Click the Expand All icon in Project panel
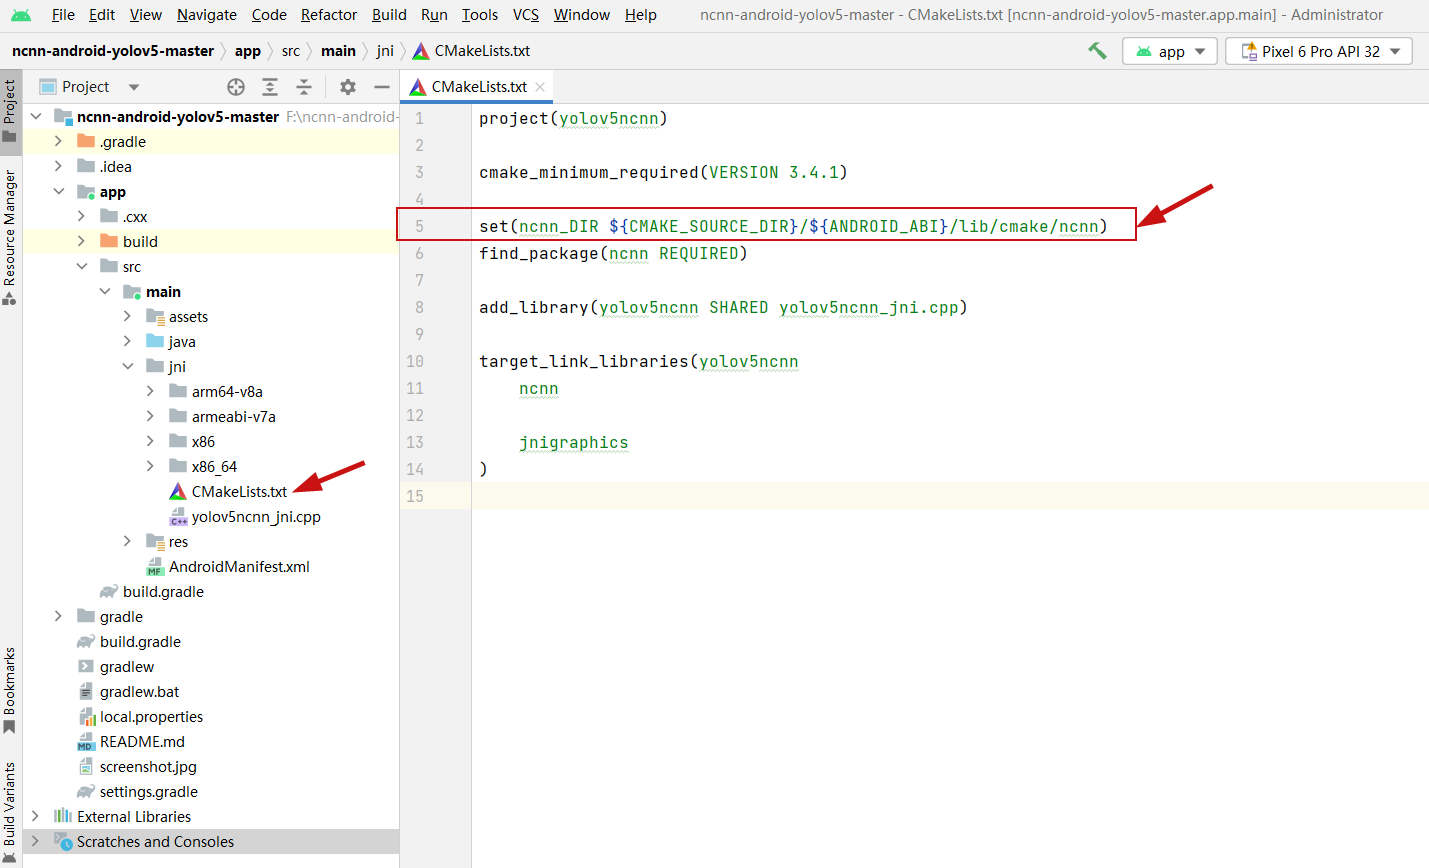Viewport: 1429px width, 868px height. tap(270, 87)
